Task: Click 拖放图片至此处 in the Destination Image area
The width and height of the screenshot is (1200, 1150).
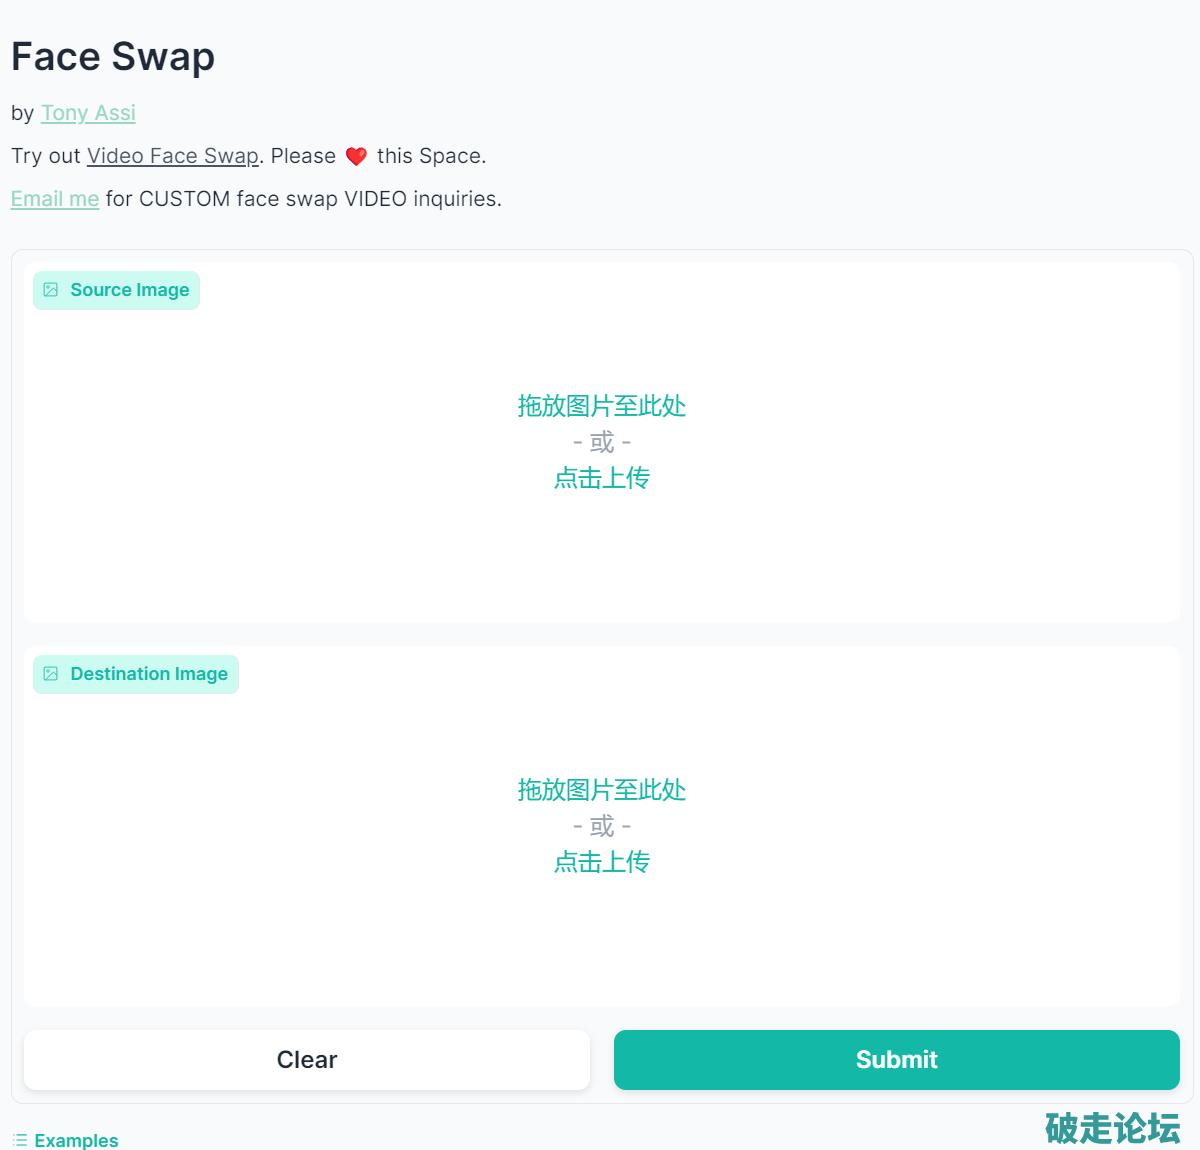Action: coord(602,790)
